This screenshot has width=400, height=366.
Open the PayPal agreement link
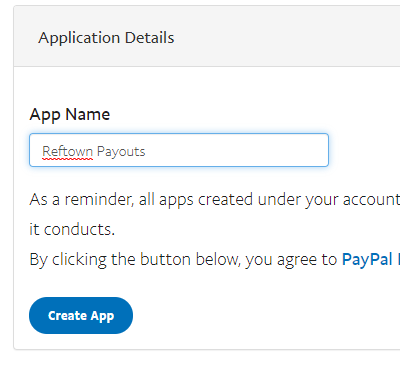[x=371, y=259]
